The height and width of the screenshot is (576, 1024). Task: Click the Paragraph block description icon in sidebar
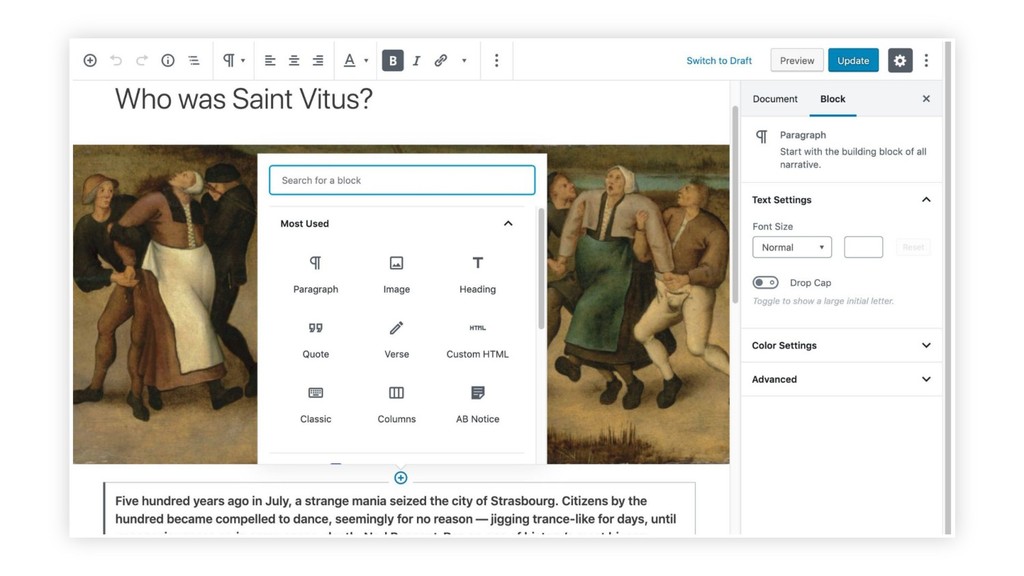761,136
